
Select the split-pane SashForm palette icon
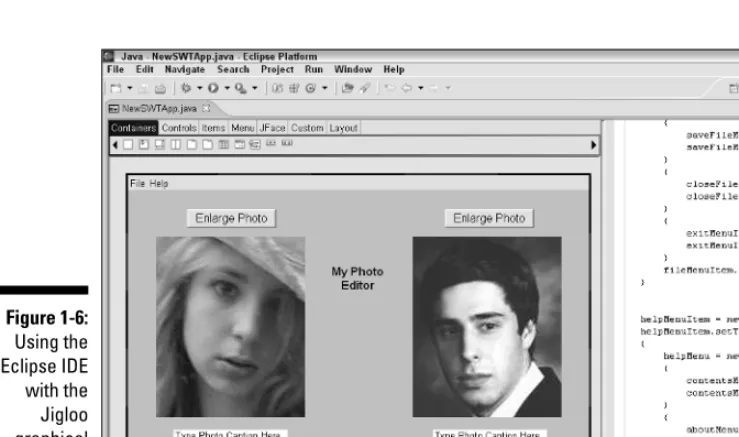coord(176,145)
